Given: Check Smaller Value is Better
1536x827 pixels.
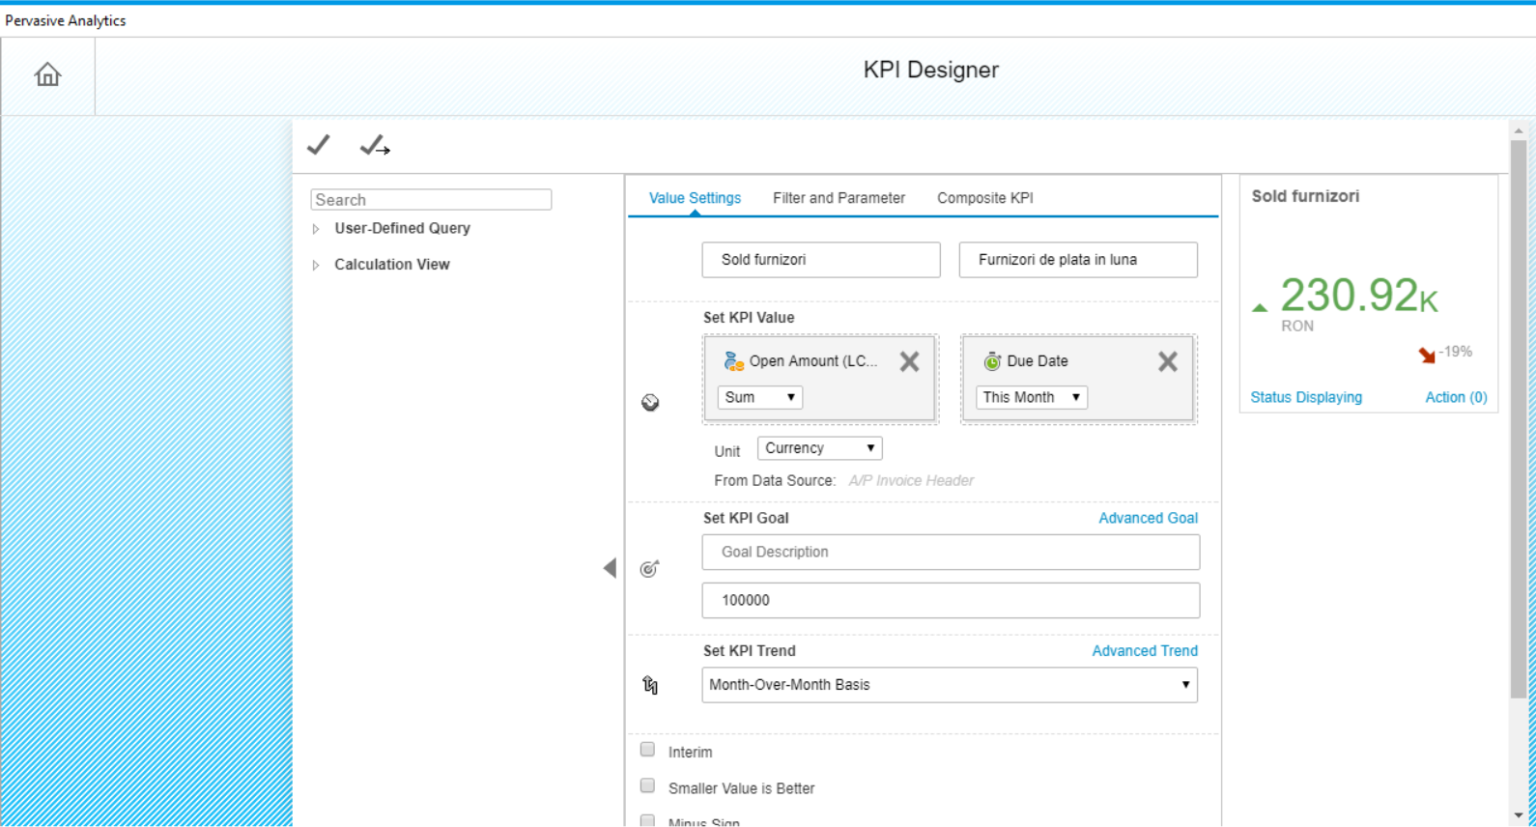Looking at the screenshot, I should (647, 785).
